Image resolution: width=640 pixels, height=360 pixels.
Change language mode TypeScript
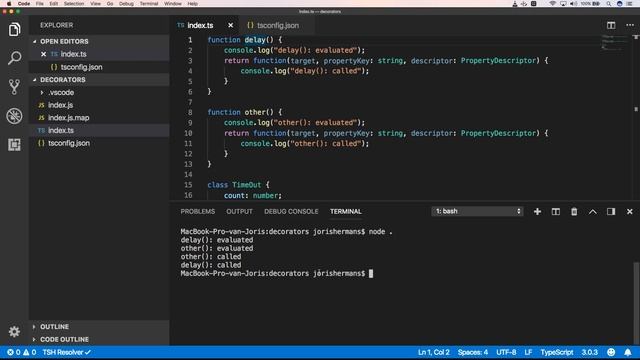(557, 352)
